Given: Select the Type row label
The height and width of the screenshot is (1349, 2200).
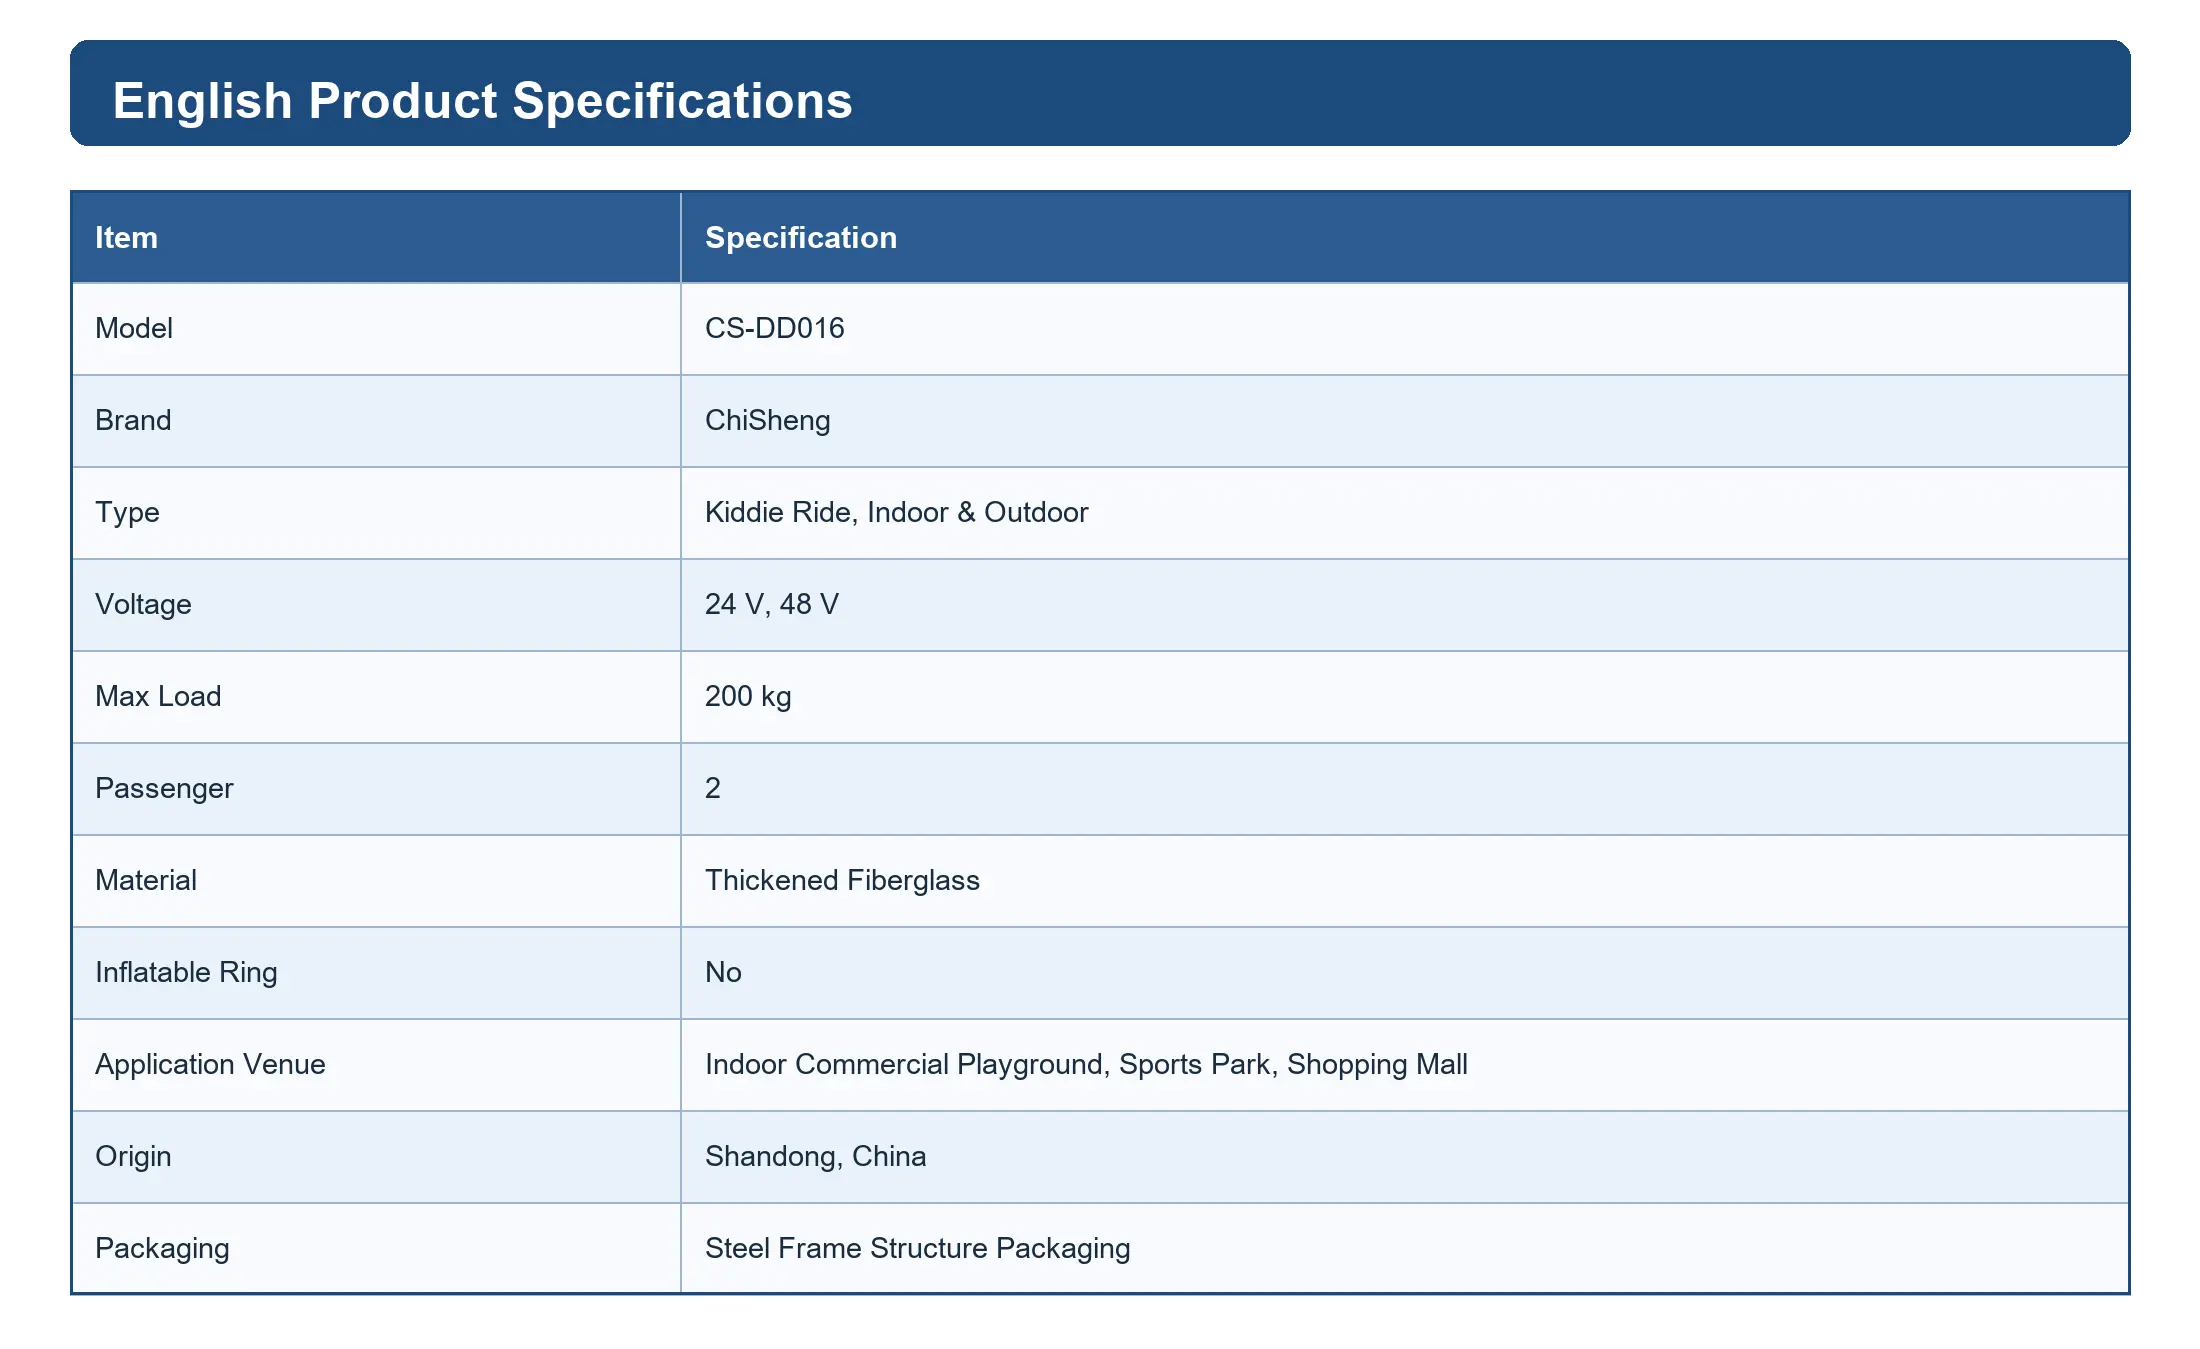Looking at the screenshot, I should point(127,513).
